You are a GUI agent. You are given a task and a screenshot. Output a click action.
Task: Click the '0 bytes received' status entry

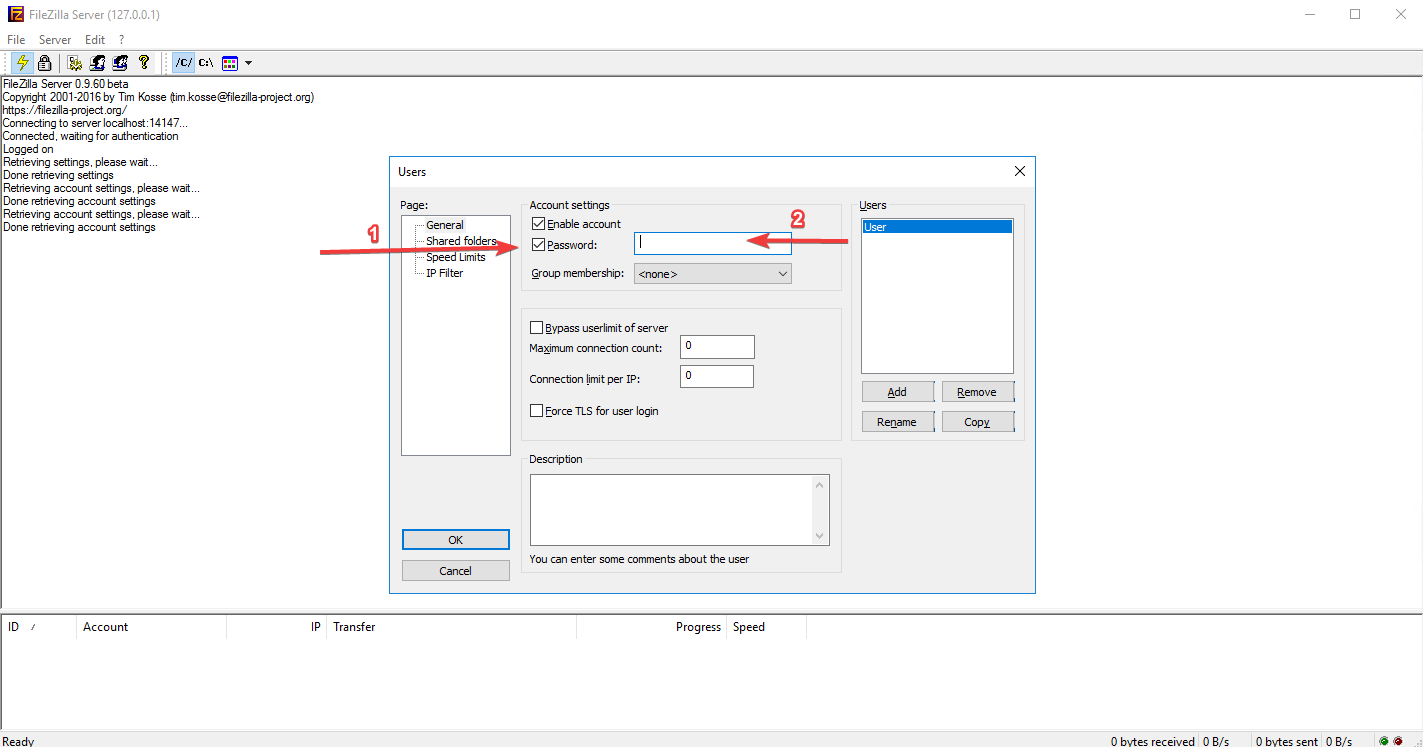coord(1153,742)
